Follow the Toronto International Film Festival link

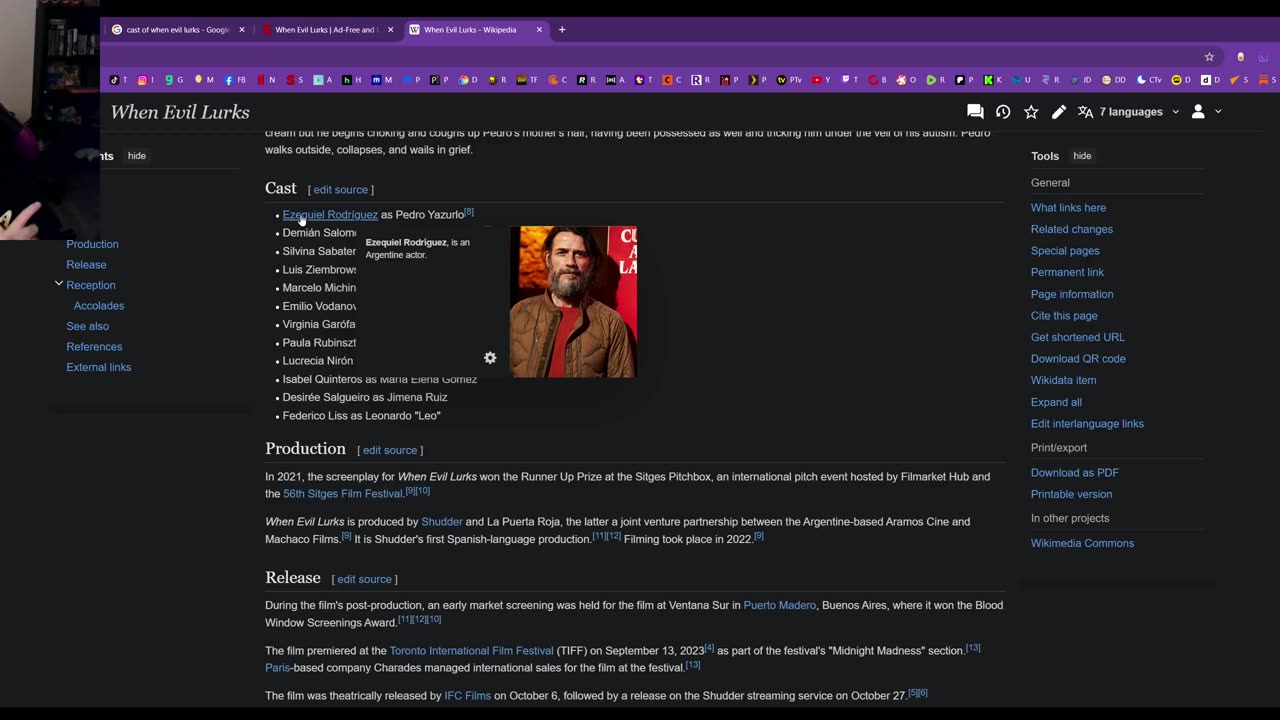471,651
